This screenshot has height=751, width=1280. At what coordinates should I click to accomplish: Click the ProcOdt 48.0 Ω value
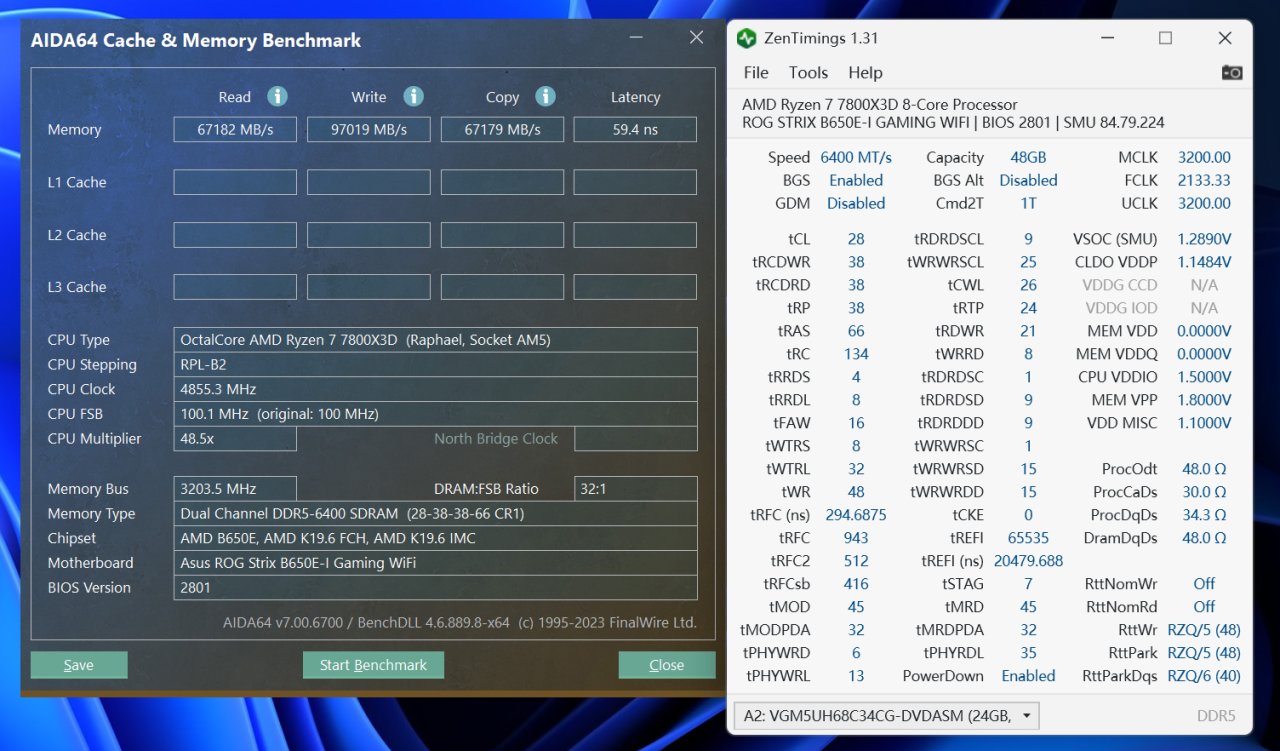coord(1204,469)
